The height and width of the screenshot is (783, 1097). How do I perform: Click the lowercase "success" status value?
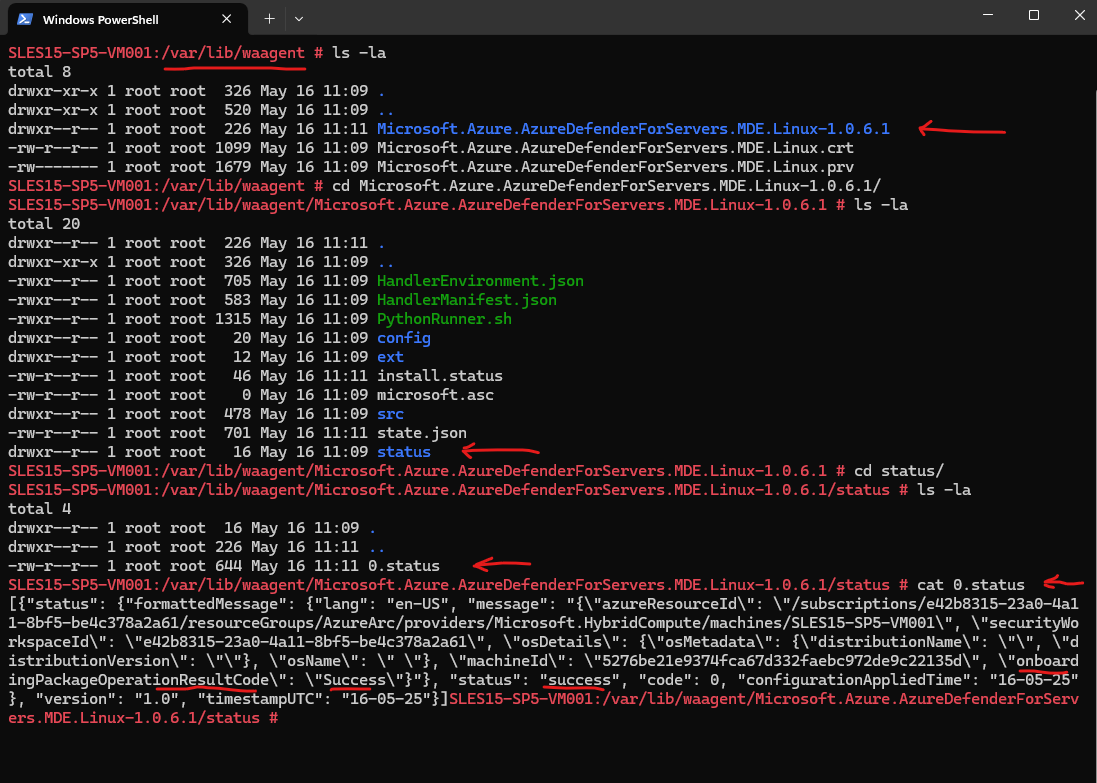click(579, 679)
